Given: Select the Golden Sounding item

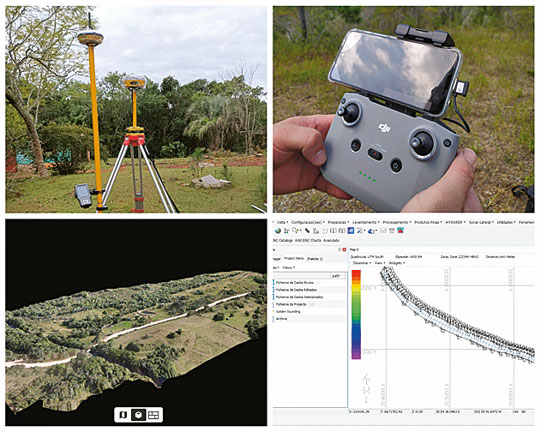Looking at the screenshot, I should point(288,312).
